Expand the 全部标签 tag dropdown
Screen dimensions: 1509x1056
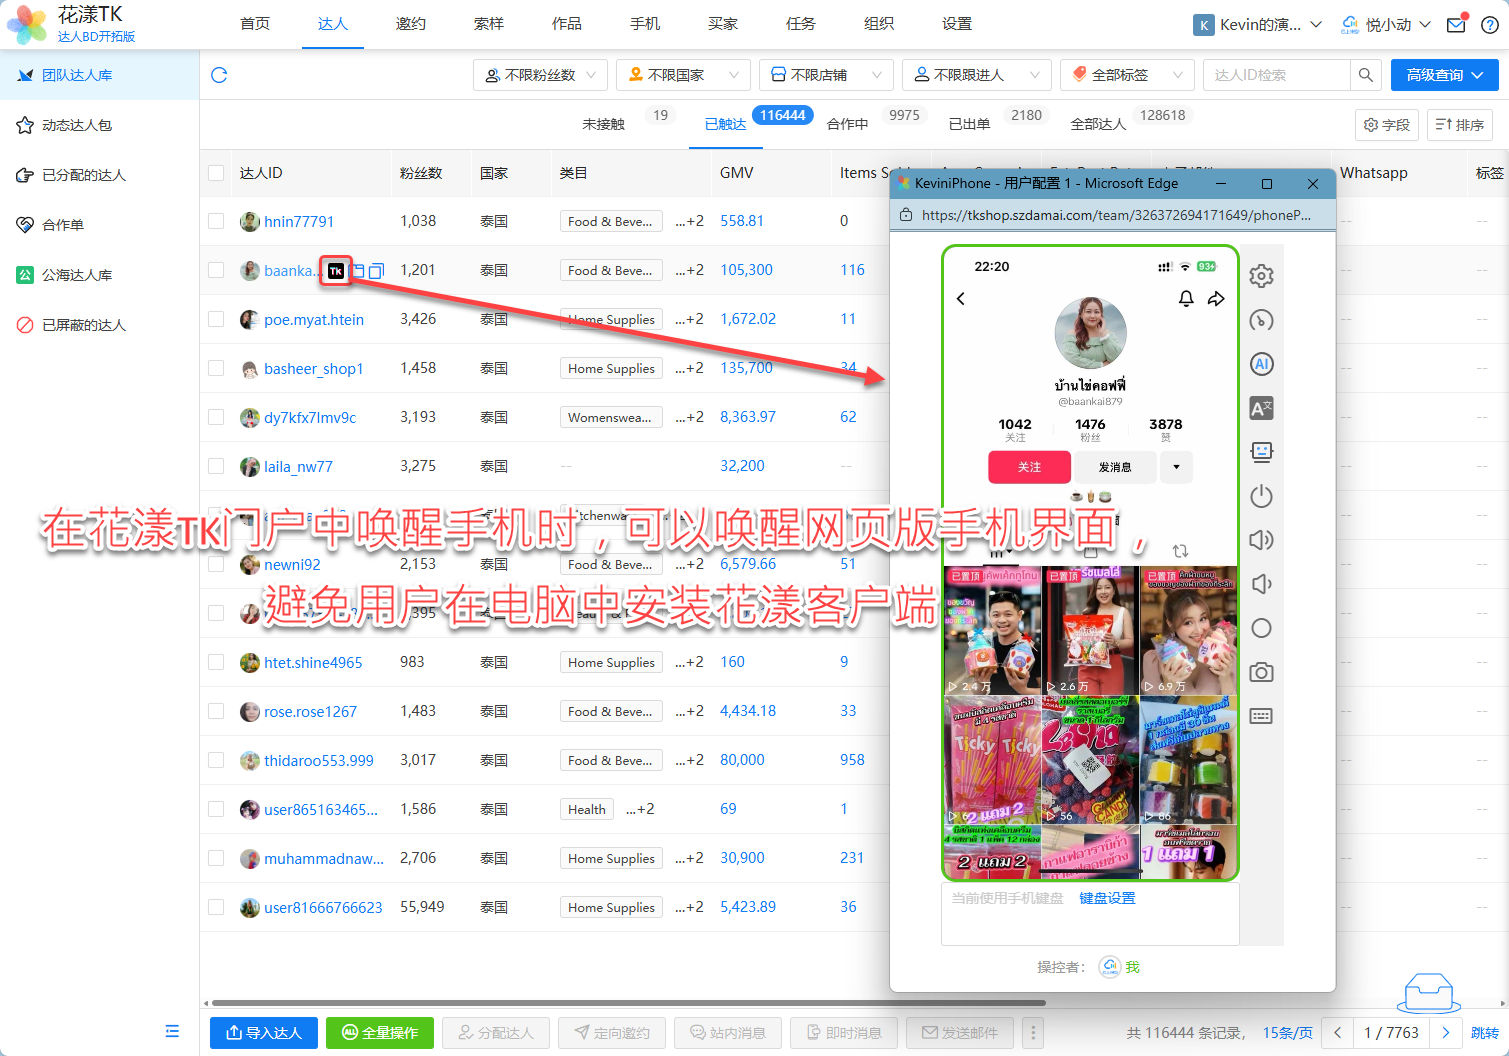tap(1126, 75)
